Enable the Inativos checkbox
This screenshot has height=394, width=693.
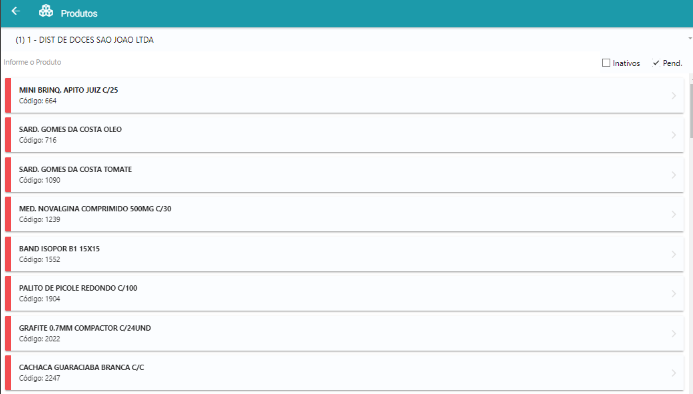pyautogui.click(x=606, y=63)
